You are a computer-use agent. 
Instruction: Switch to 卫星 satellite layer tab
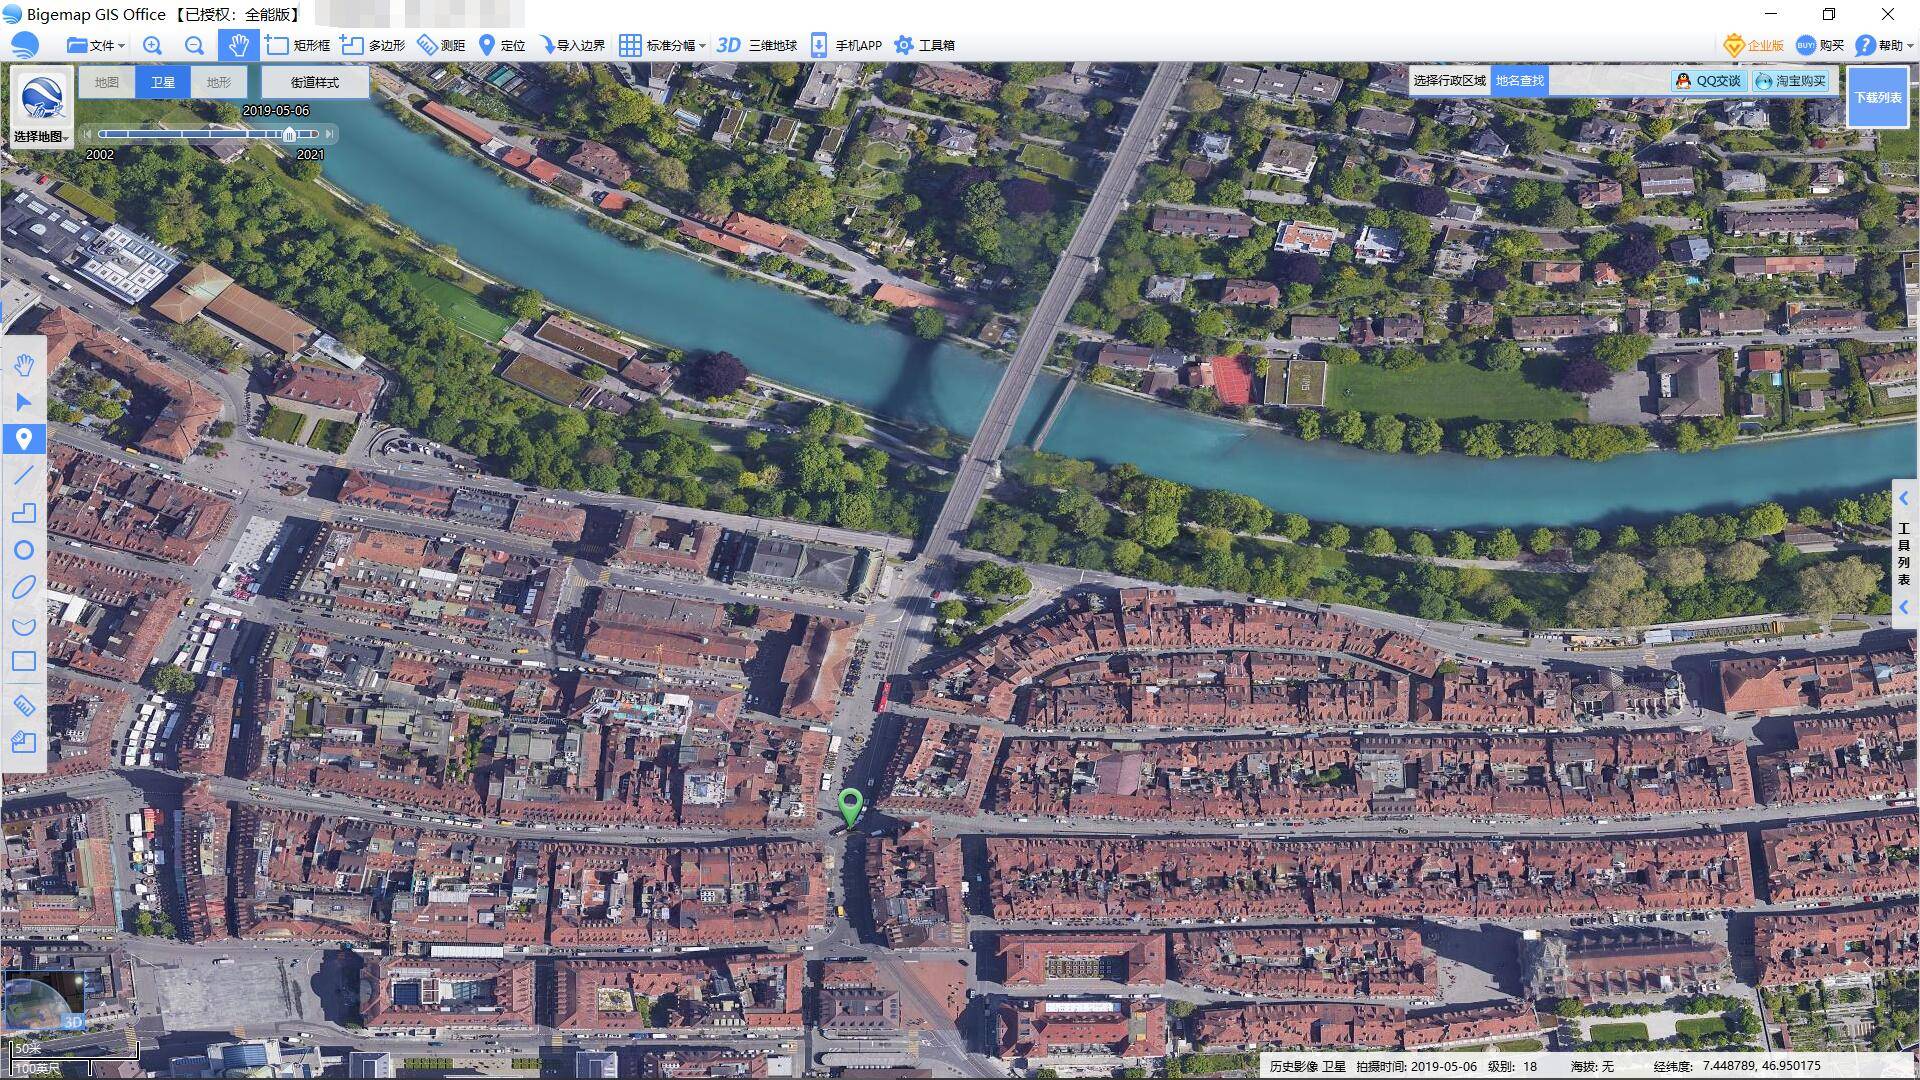[x=162, y=82]
